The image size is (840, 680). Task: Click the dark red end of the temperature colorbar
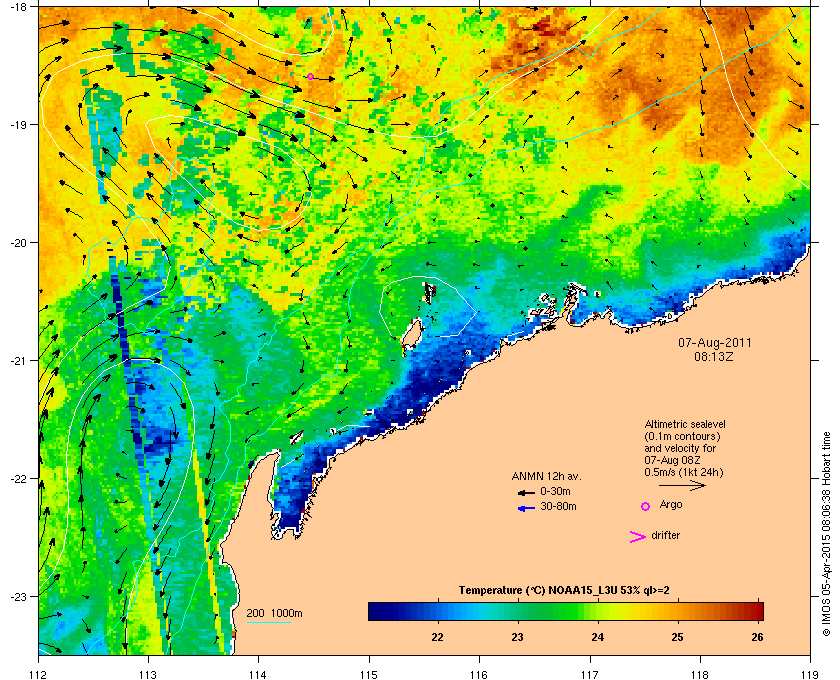coord(758,611)
